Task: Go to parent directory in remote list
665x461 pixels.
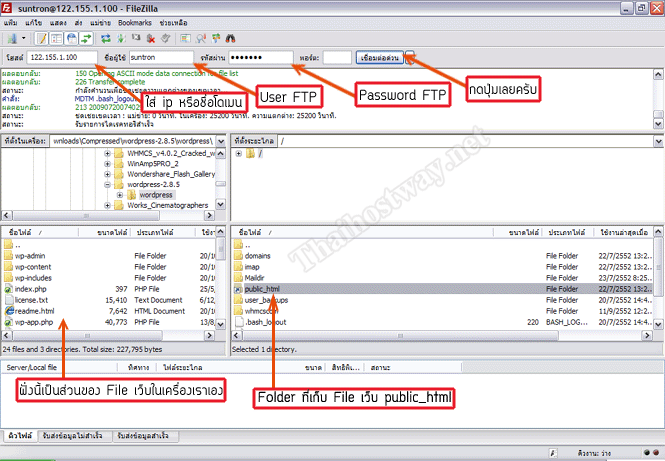Action: pos(243,245)
